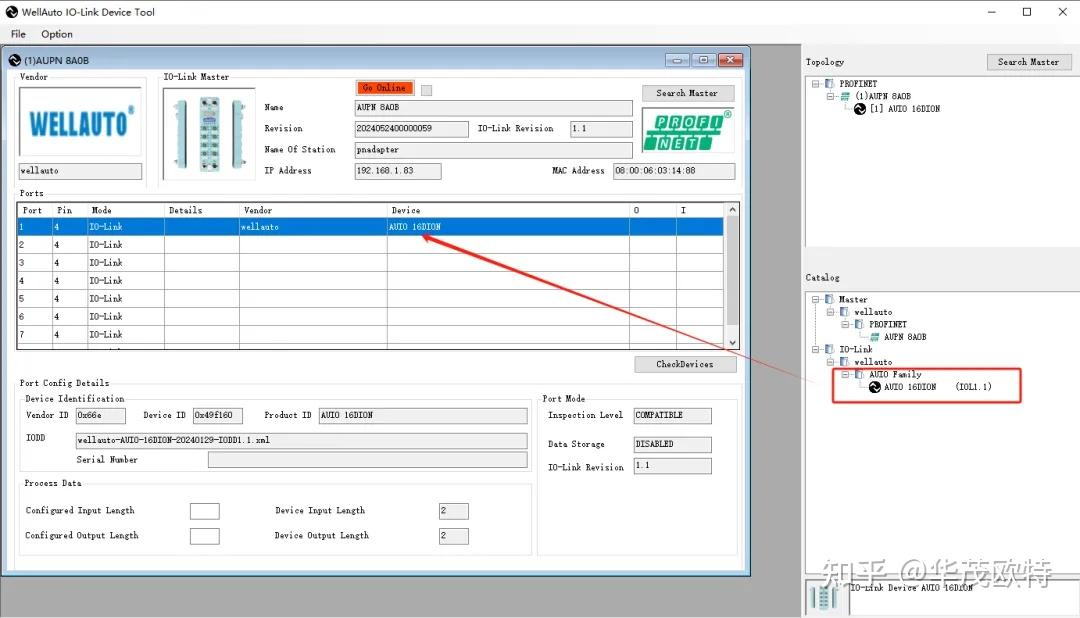Click the (1)AUPN 8A0B window icon
Image resolution: width=1080 pixels, height=618 pixels.
[14, 61]
